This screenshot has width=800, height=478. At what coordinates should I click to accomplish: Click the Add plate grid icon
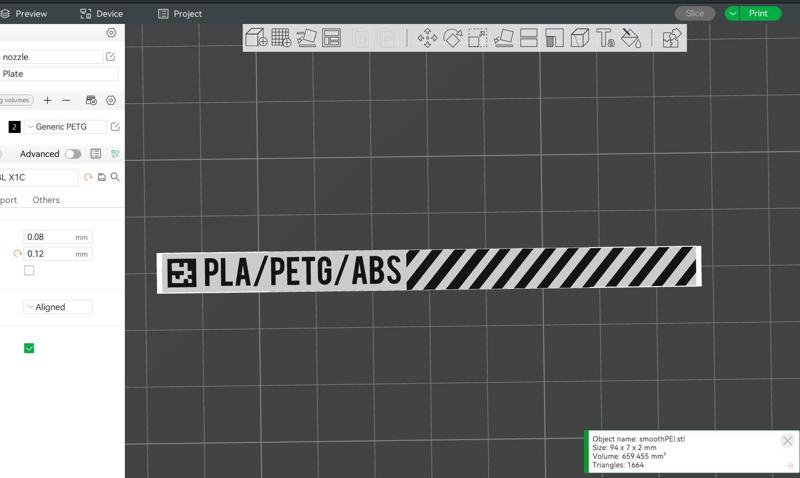click(x=281, y=38)
